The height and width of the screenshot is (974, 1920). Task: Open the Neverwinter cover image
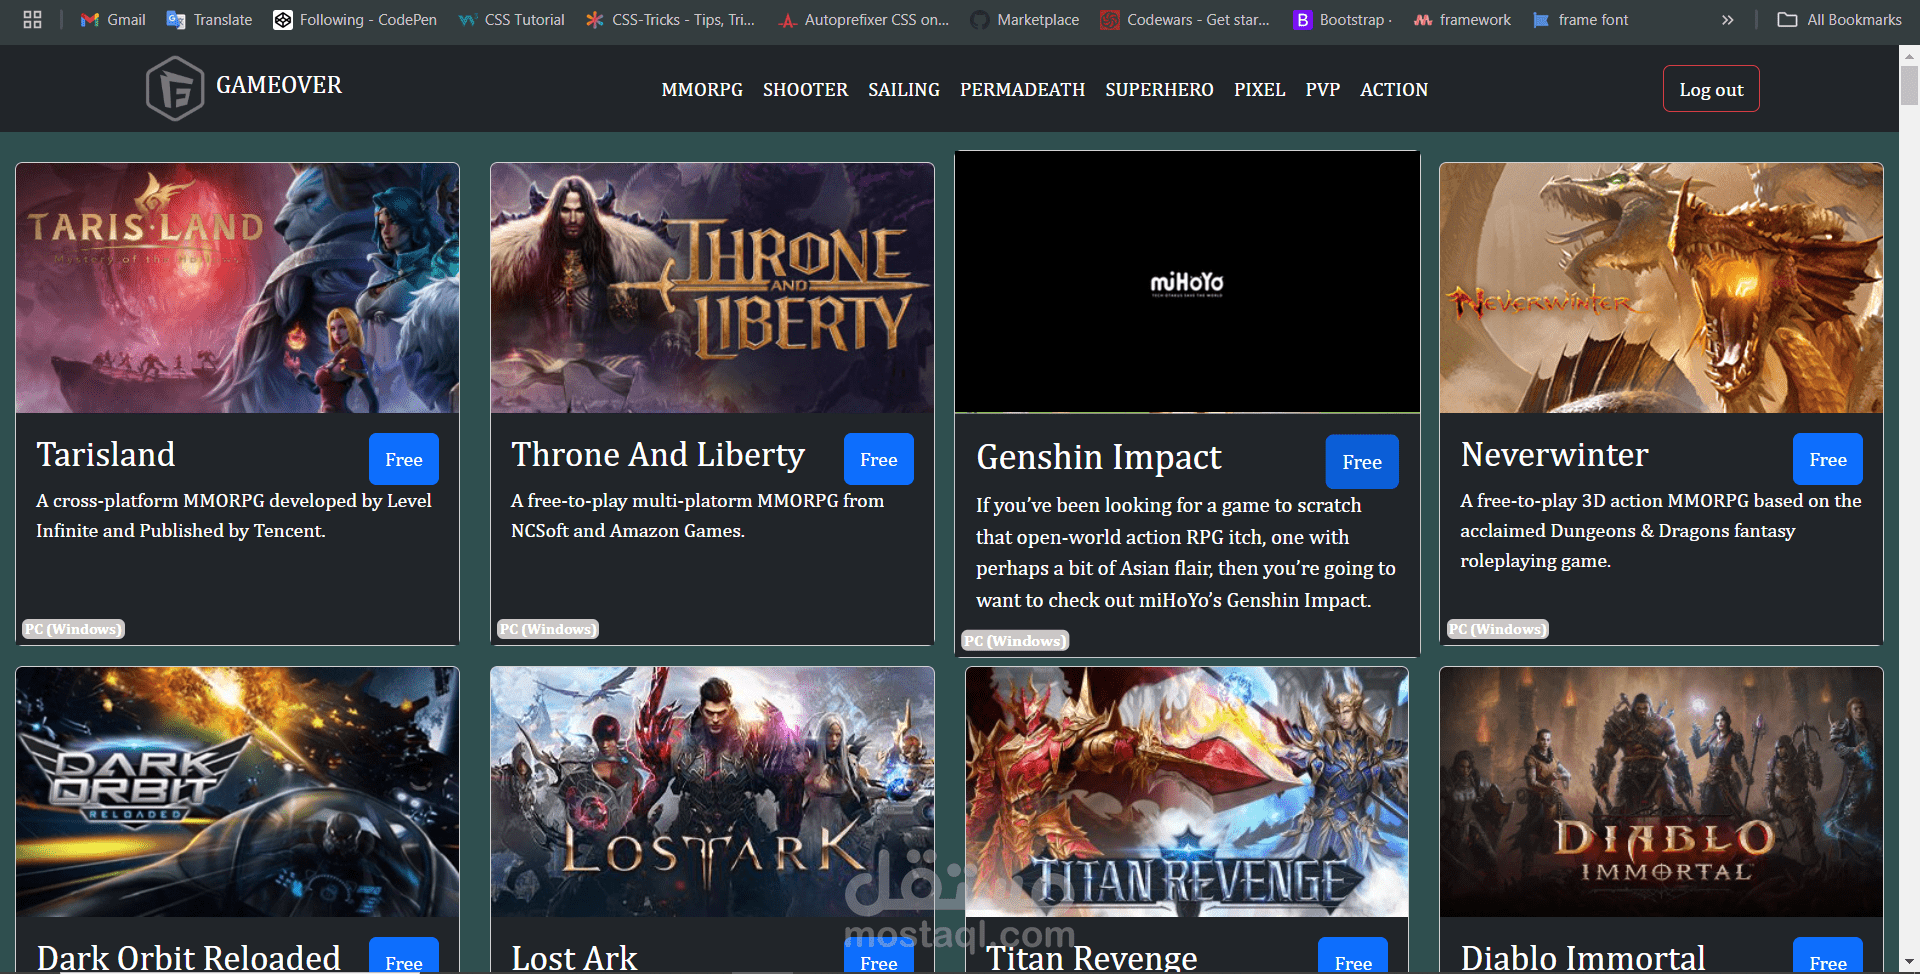click(1661, 288)
